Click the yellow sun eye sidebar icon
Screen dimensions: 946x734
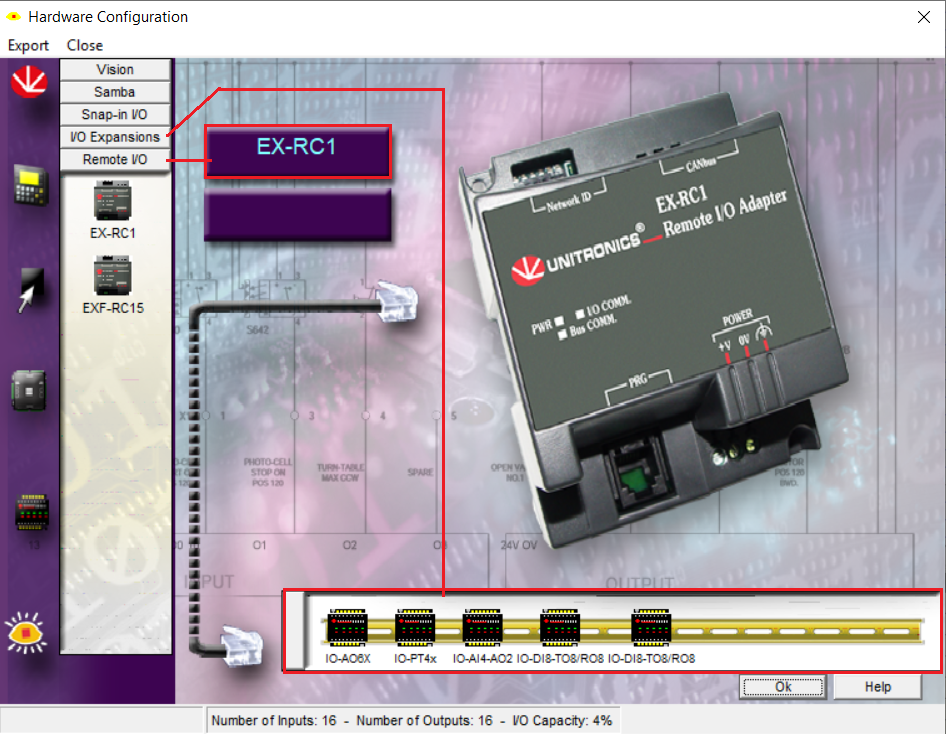pos(25,632)
